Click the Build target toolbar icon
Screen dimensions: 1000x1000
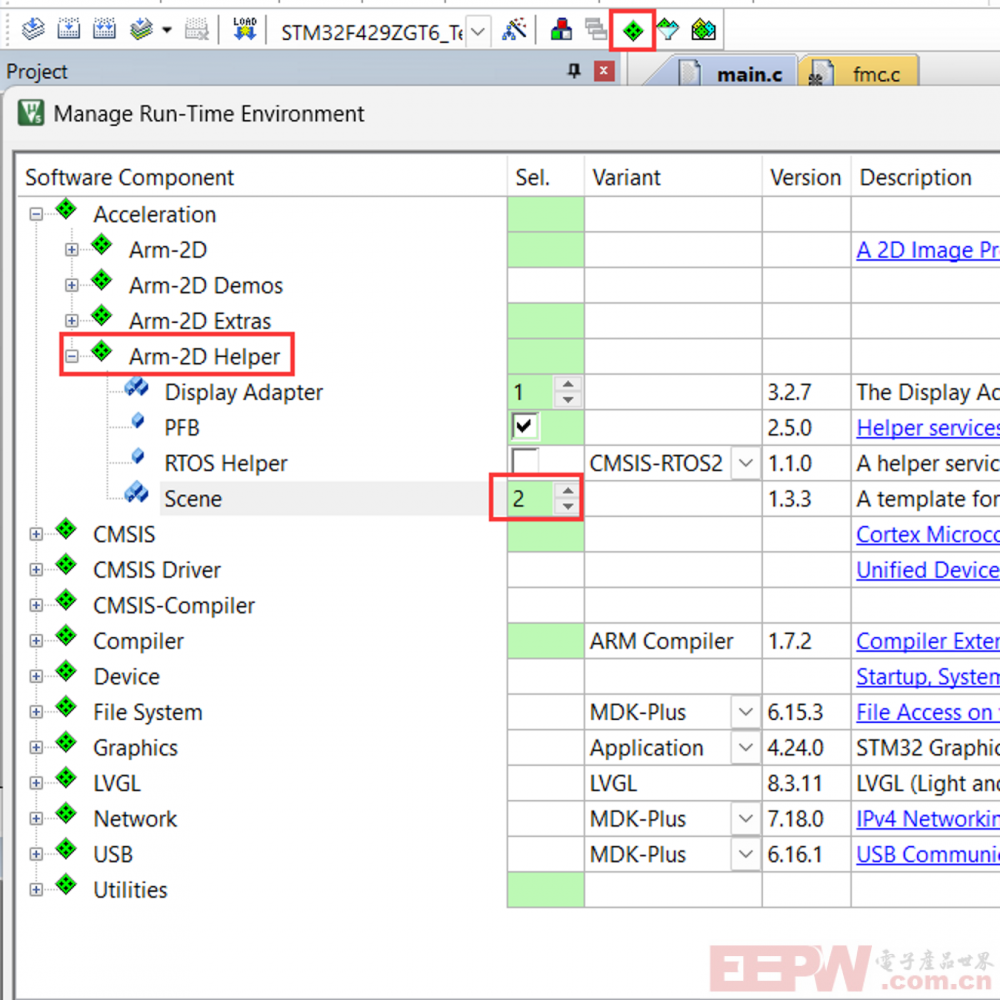[68, 29]
